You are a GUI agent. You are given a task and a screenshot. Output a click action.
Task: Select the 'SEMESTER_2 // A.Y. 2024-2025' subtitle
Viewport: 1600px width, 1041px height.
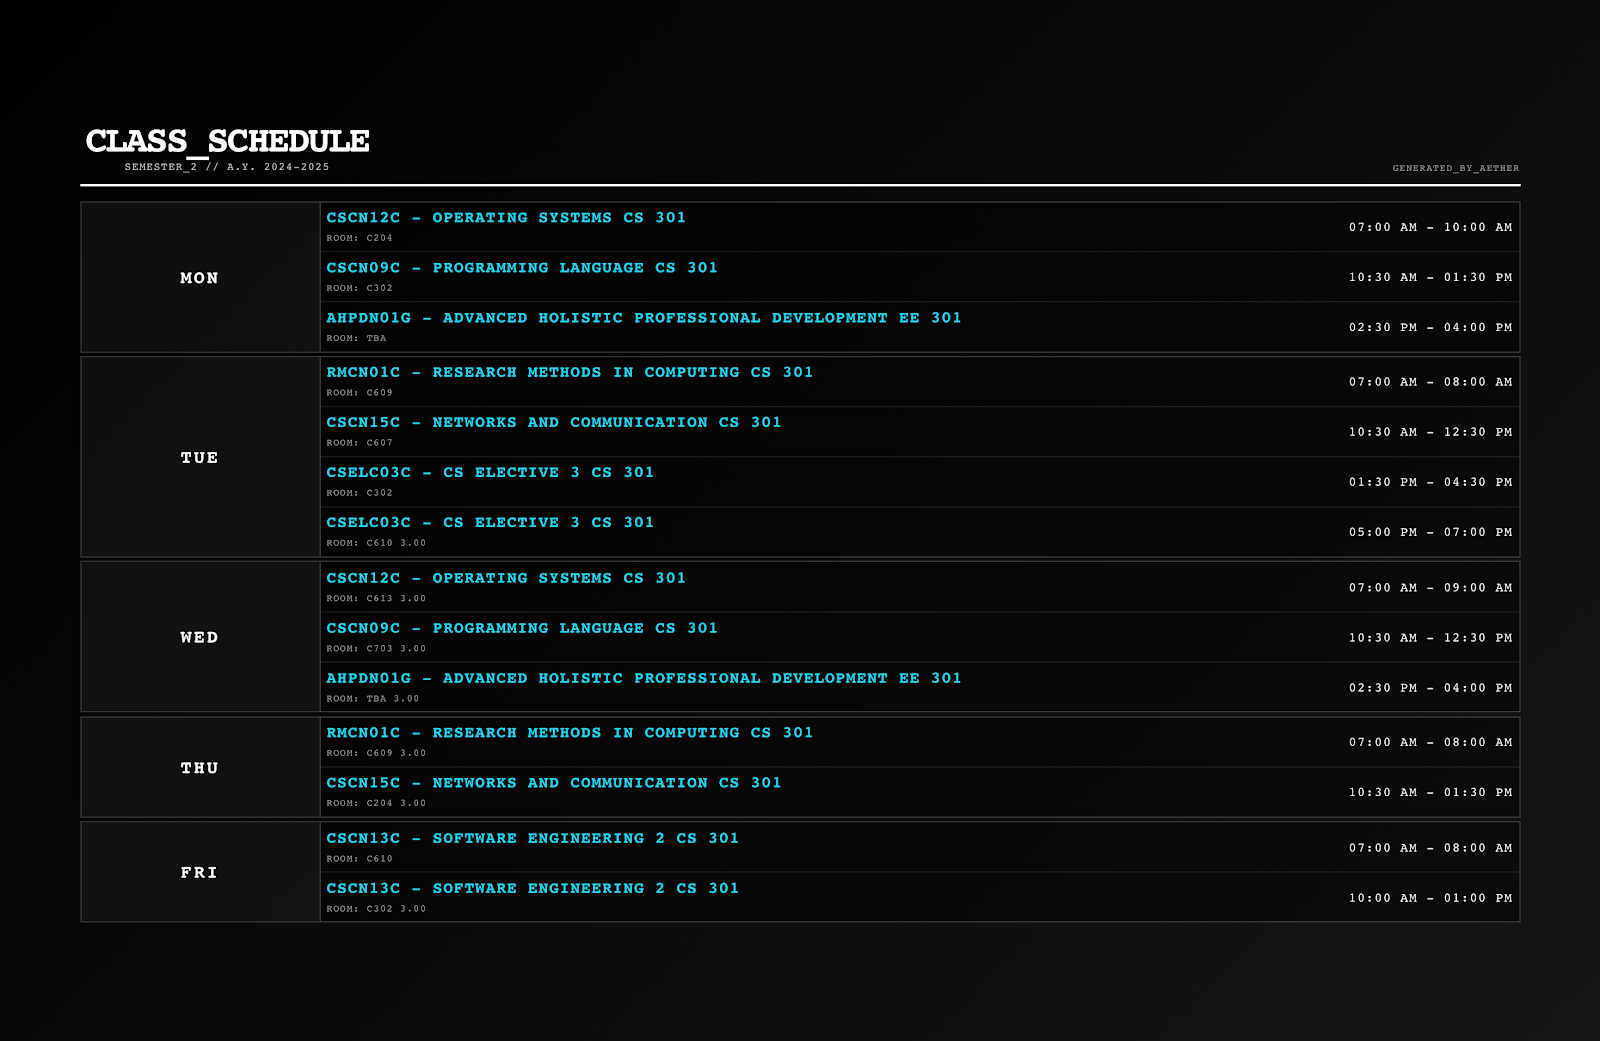pos(227,167)
